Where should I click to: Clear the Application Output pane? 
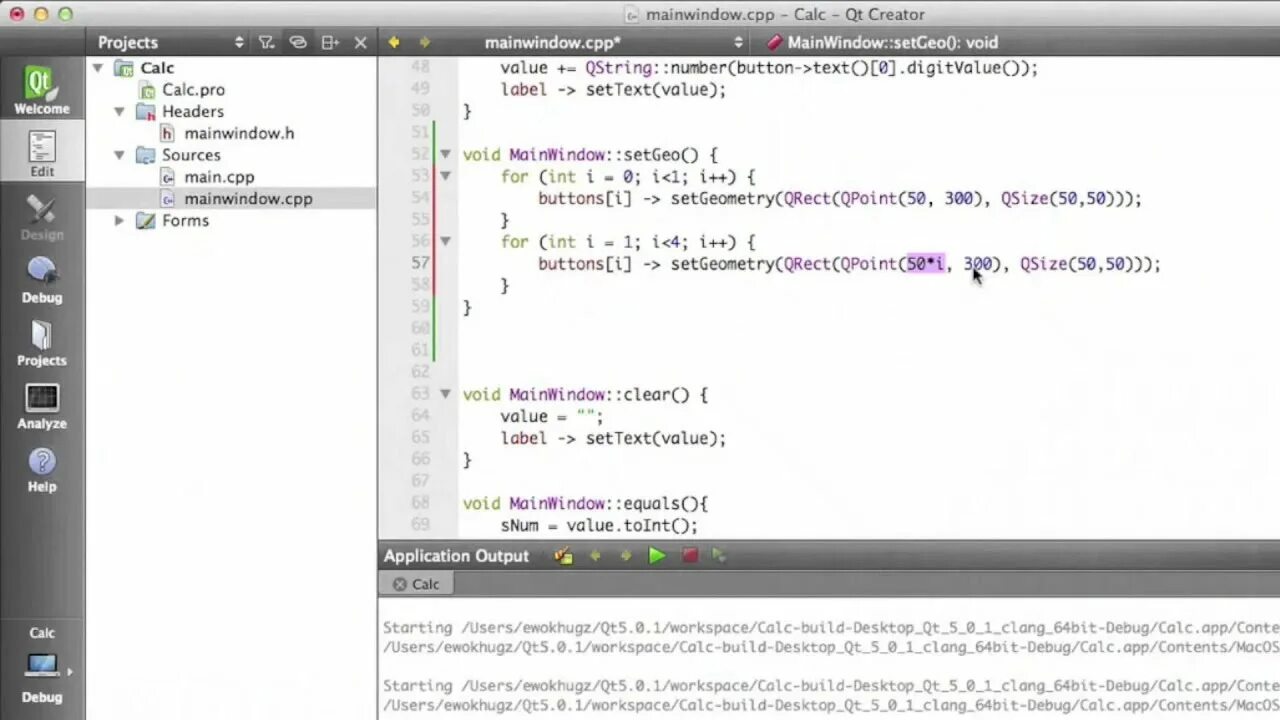tap(564, 556)
